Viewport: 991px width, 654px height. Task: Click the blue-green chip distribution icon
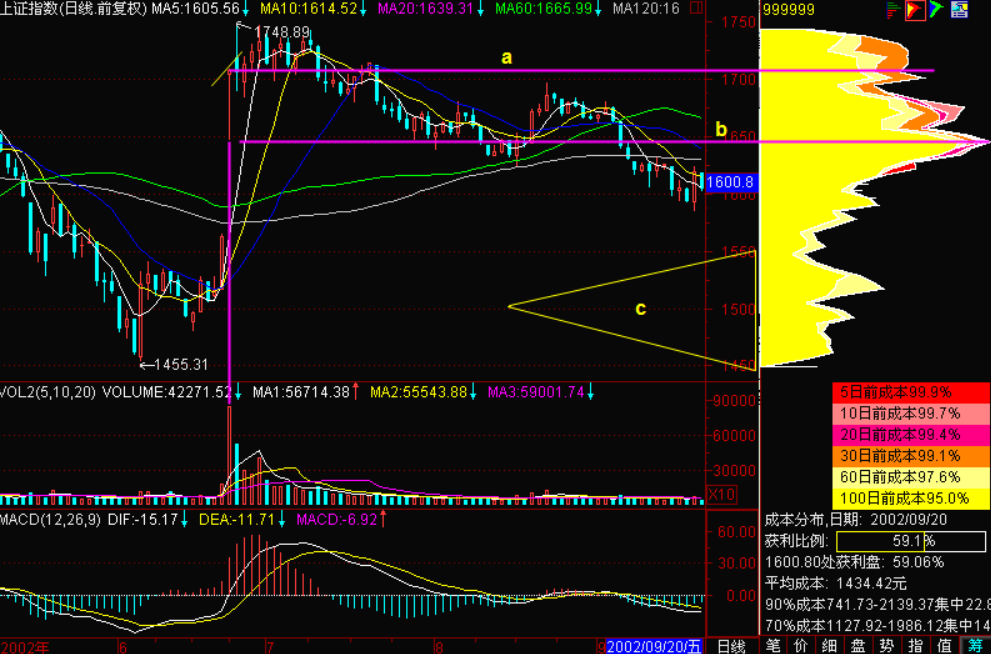click(x=935, y=11)
